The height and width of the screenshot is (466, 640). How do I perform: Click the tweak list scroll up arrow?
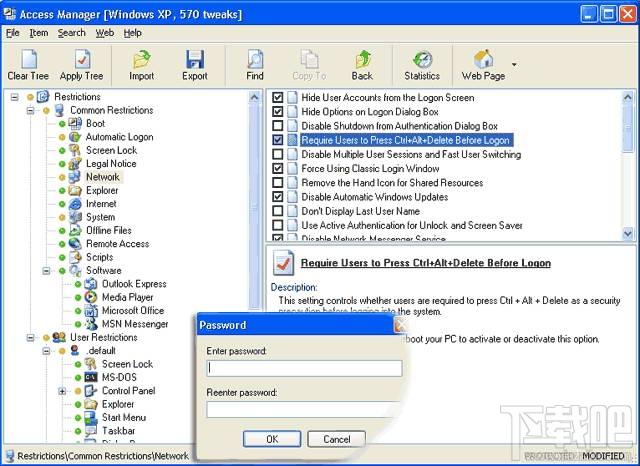tap(628, 97)
